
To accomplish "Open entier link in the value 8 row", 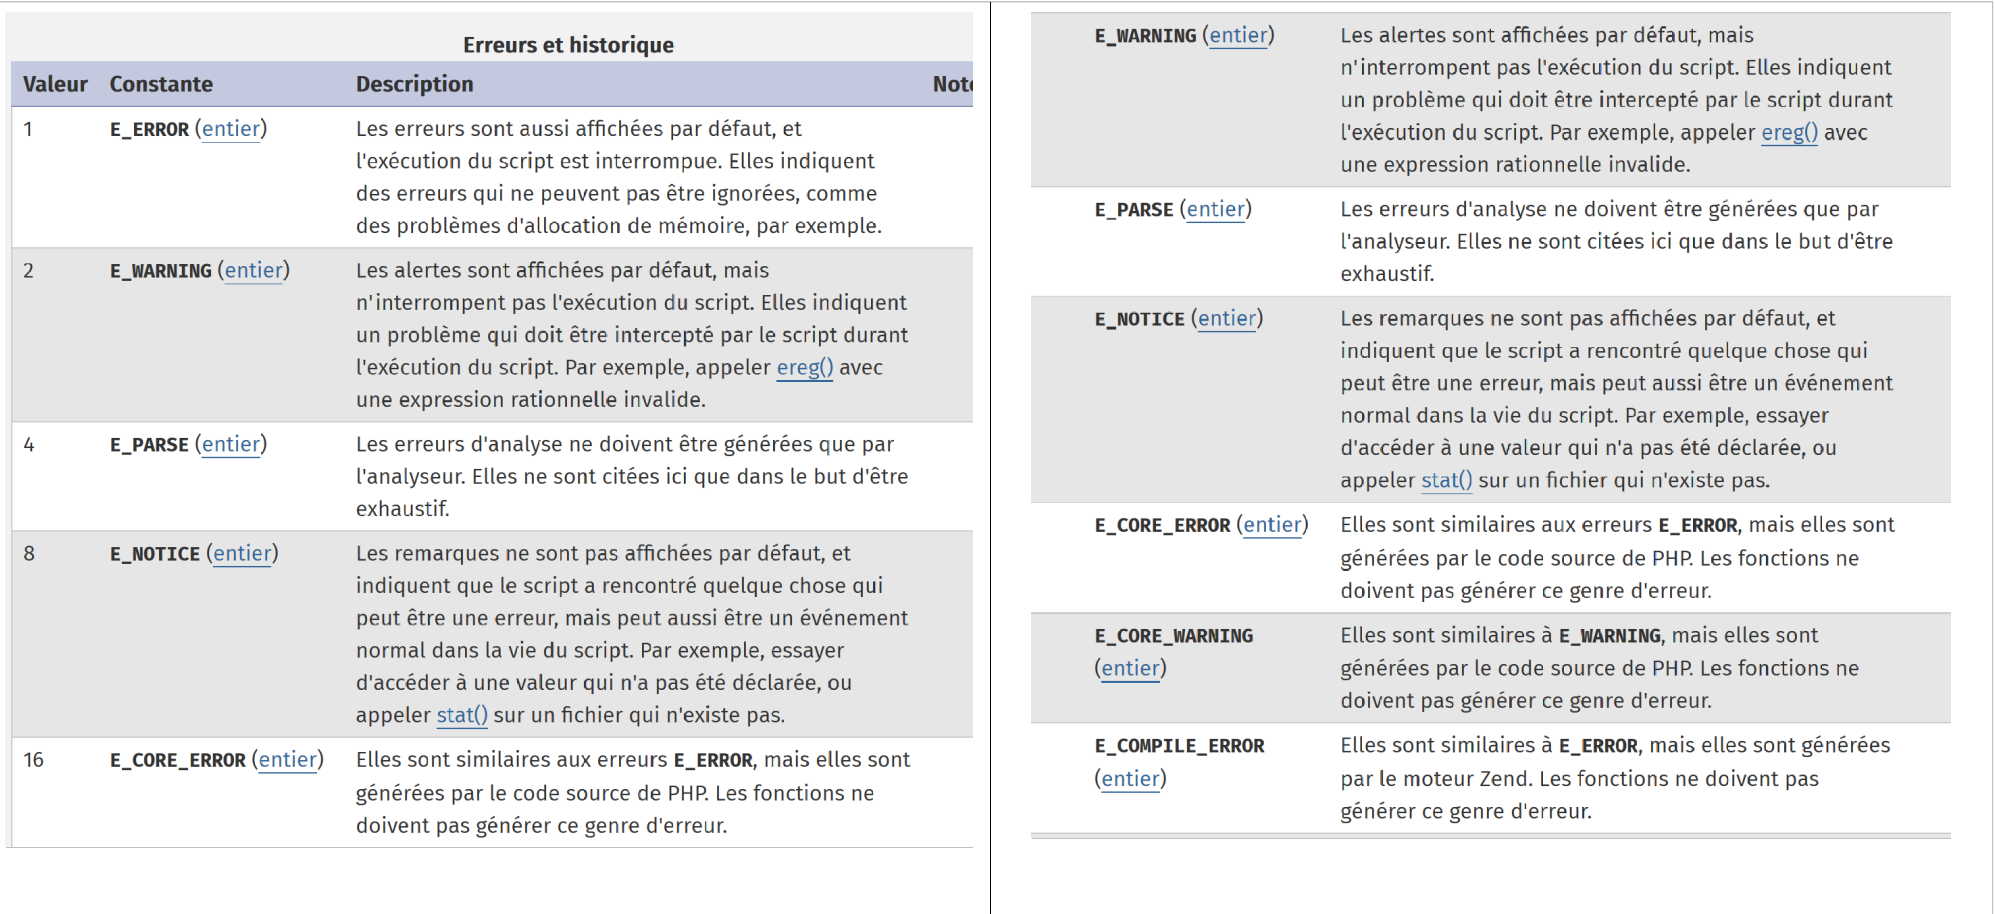I will coord(242,553).
